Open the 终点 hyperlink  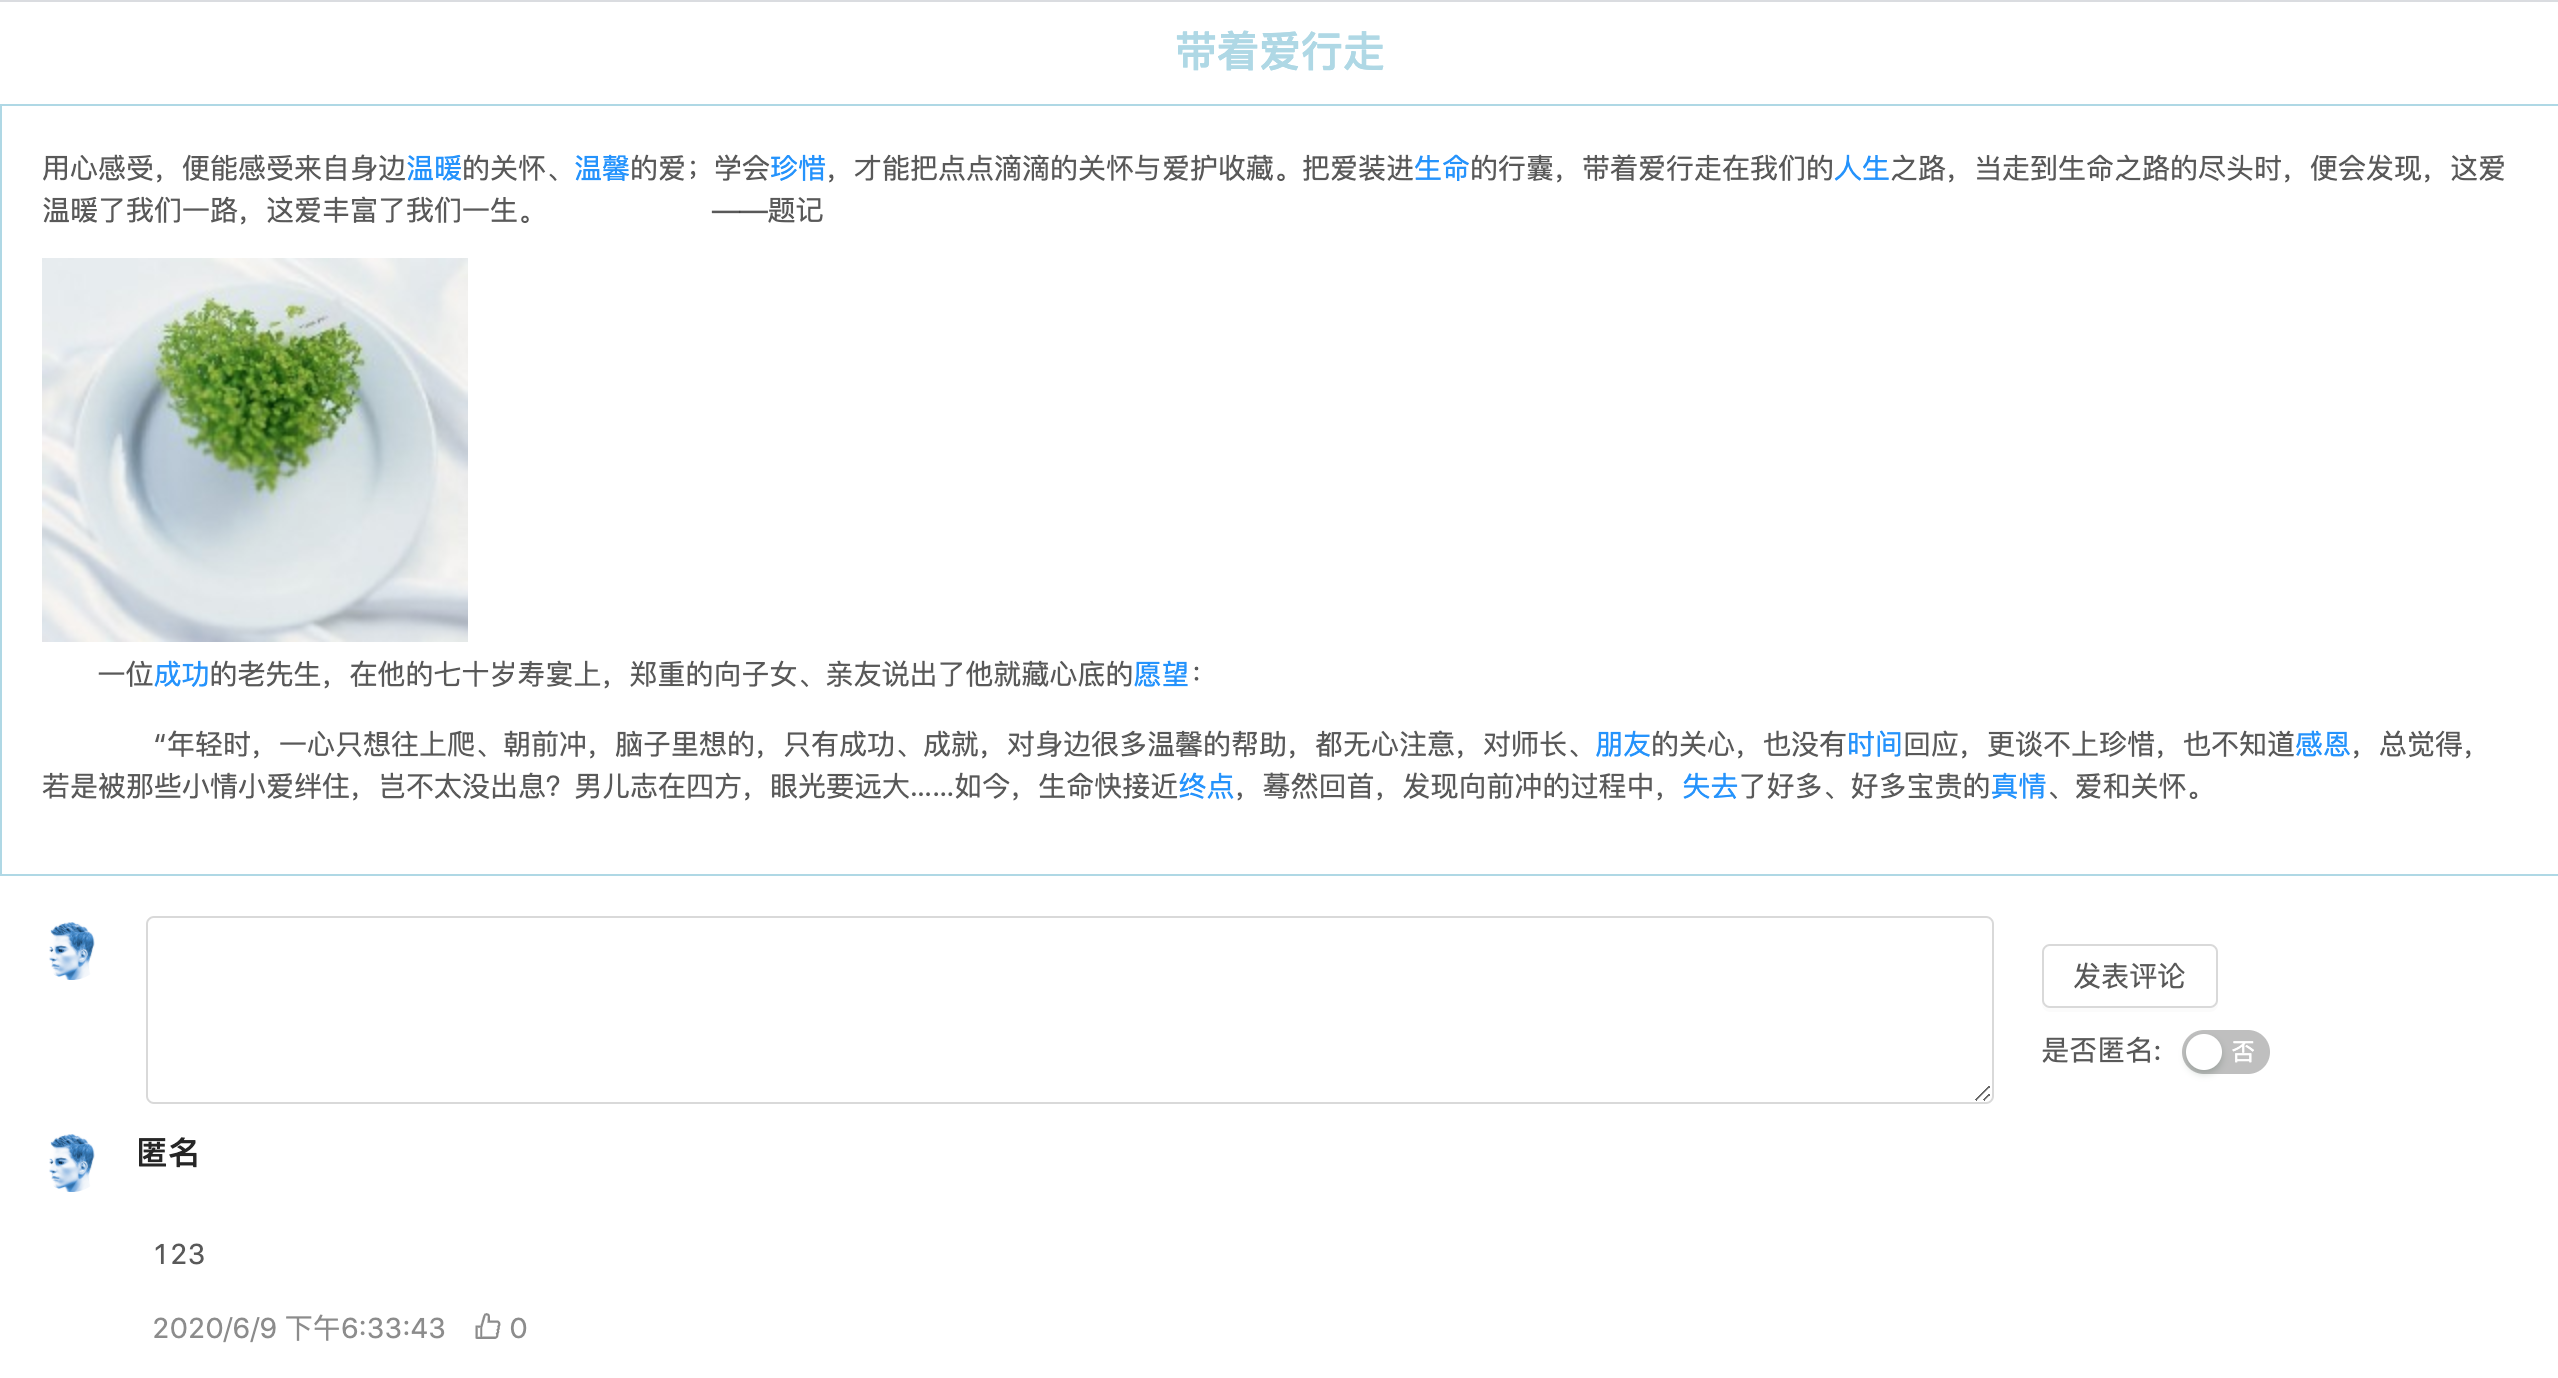click(1207, 786)
